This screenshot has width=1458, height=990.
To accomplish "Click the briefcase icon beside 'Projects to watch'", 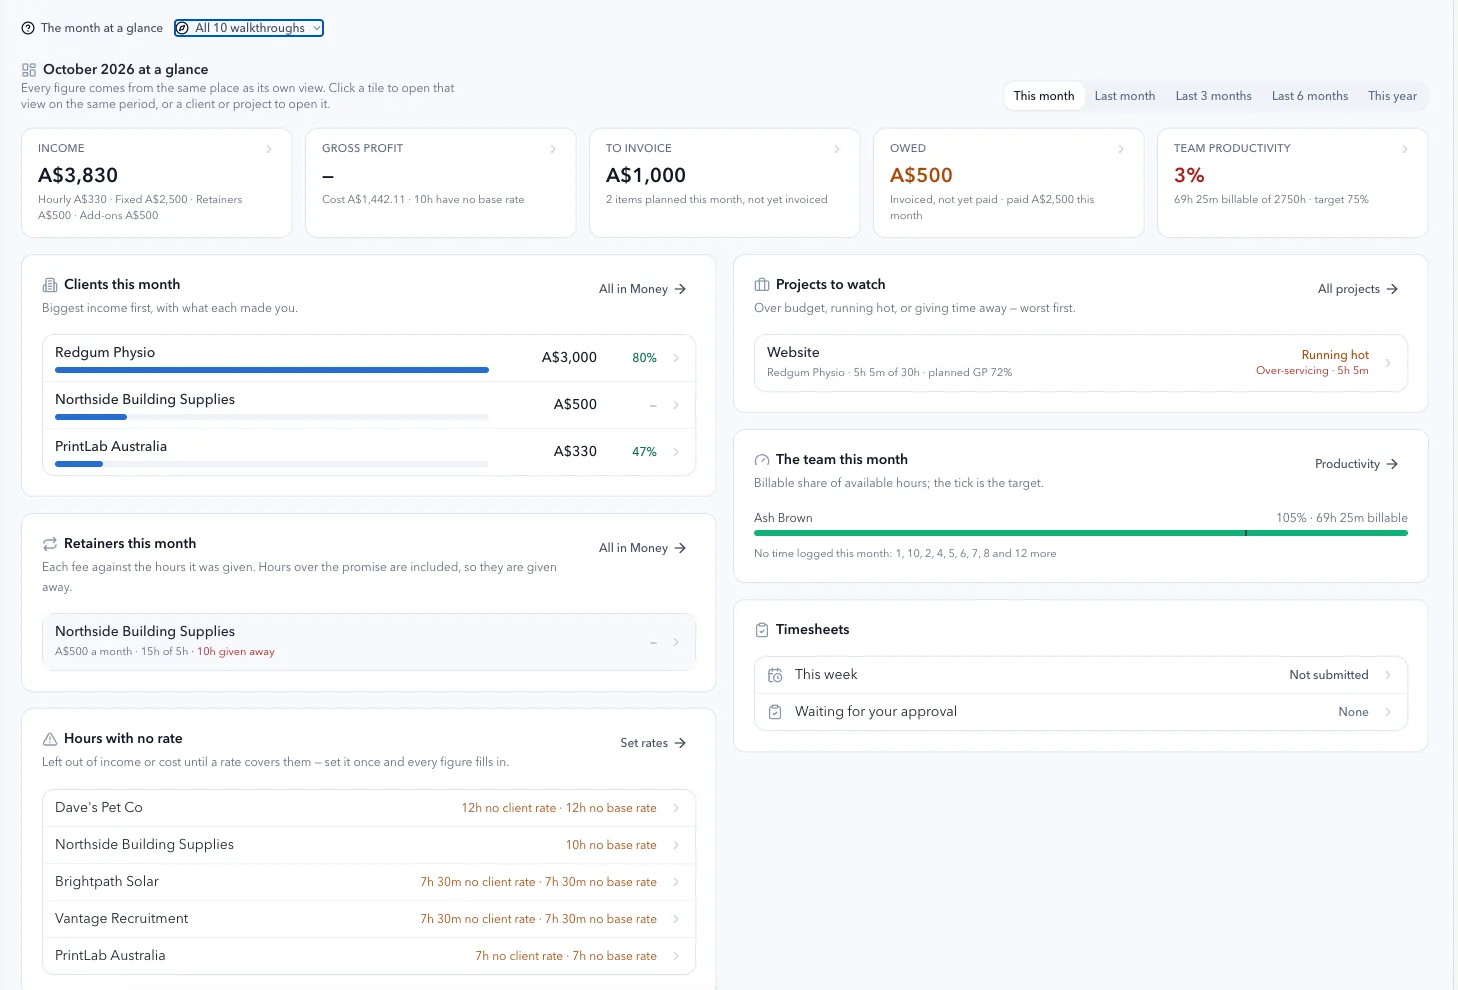I will [762, 285].
